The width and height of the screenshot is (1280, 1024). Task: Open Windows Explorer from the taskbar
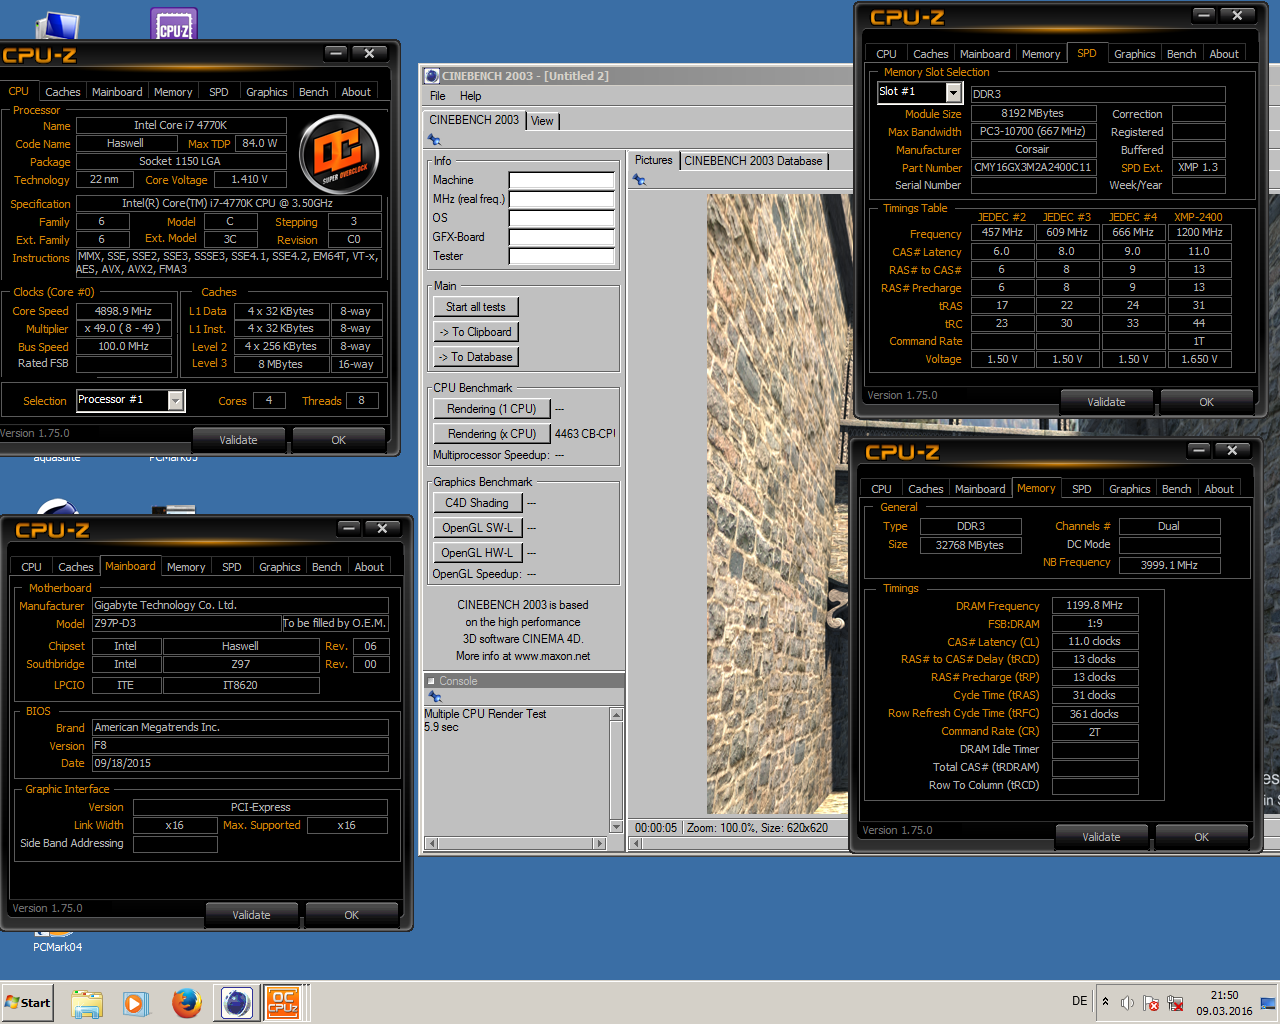pyautogui.click(x=87, y=1003)
